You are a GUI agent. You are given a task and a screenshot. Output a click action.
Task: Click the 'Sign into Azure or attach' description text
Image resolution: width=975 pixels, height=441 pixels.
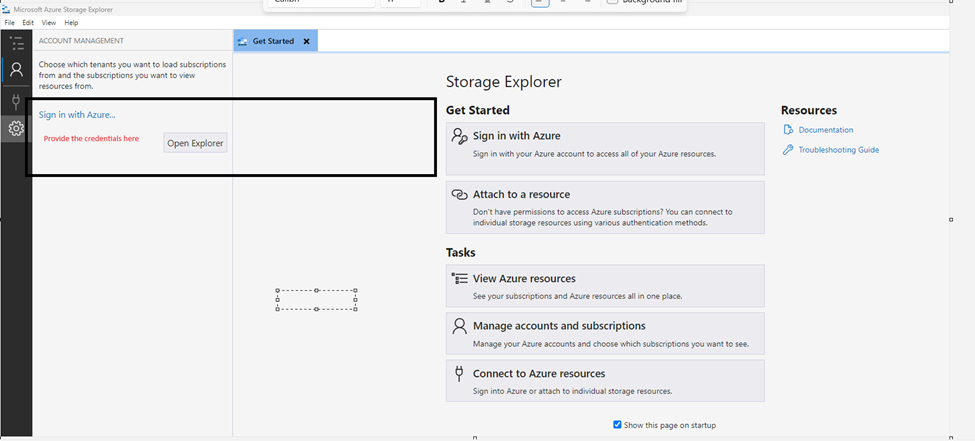(573, 391)
